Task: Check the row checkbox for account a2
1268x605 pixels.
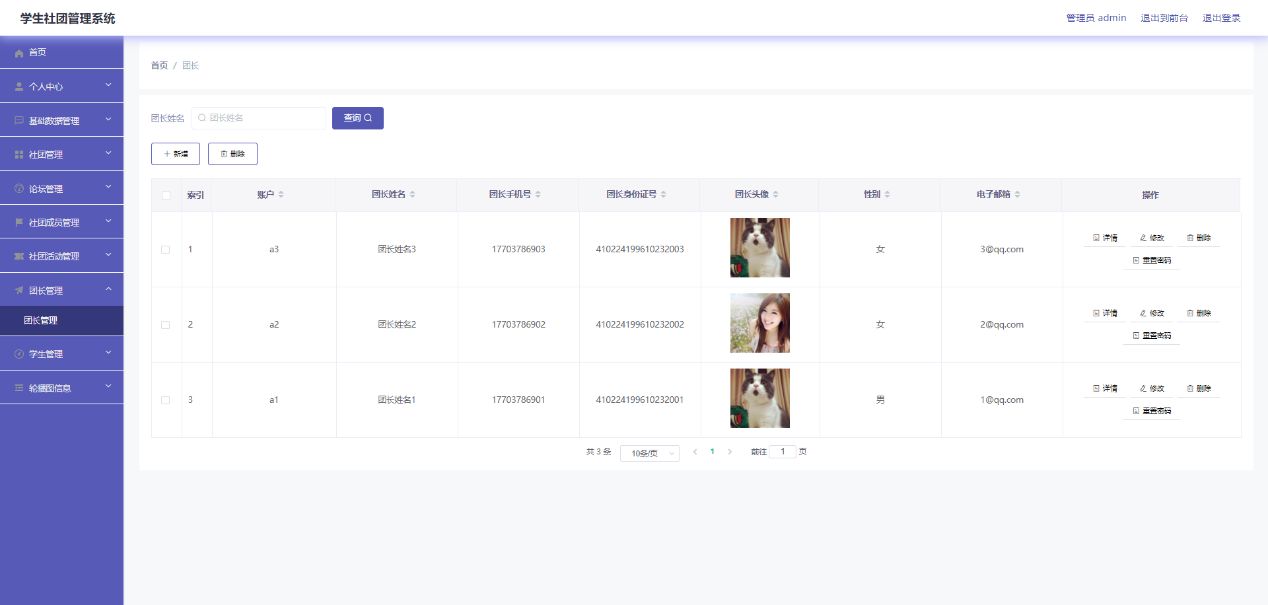Action: [x=166, y=325]
